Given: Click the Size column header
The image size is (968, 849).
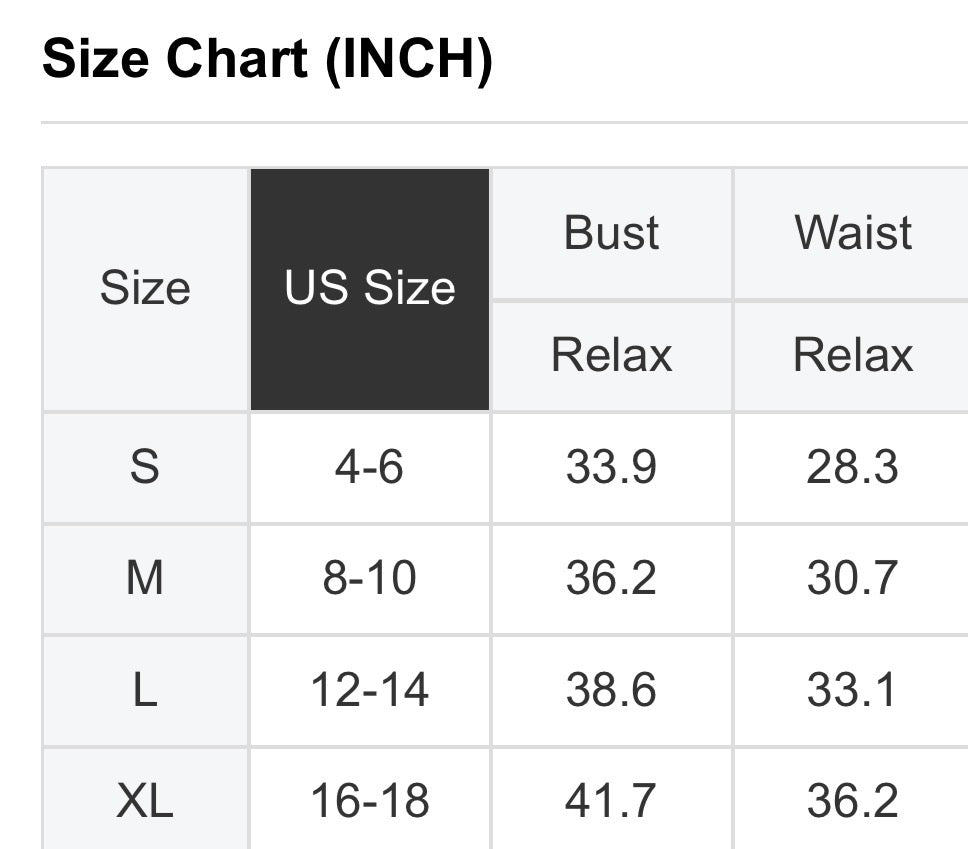Looking at the screenshot, I should click(x=145, y=289).
